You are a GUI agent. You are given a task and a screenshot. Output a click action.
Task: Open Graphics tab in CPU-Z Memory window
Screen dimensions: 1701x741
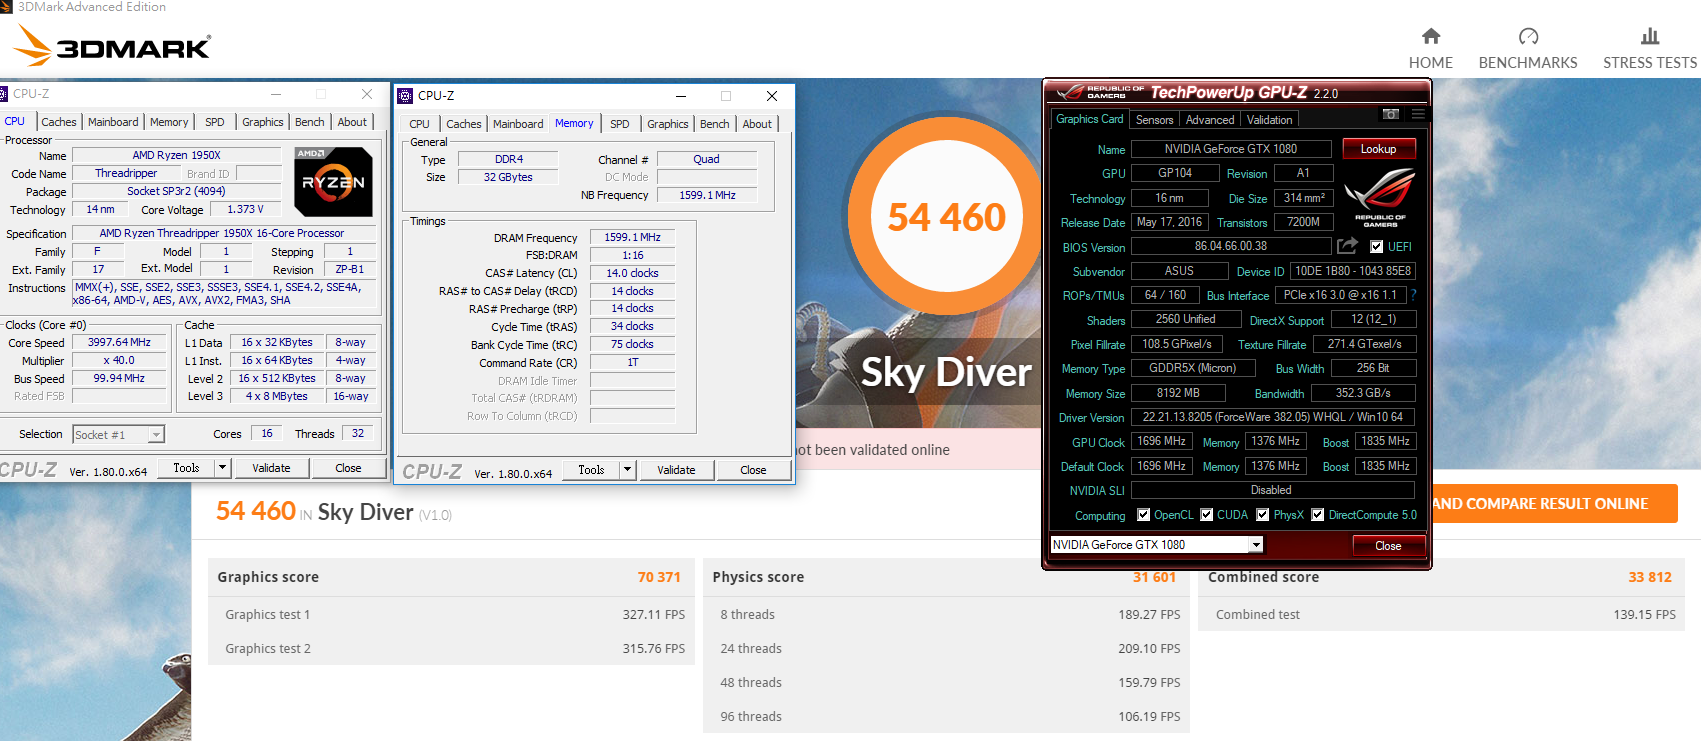pyautogui.click(x=668, y=124)
